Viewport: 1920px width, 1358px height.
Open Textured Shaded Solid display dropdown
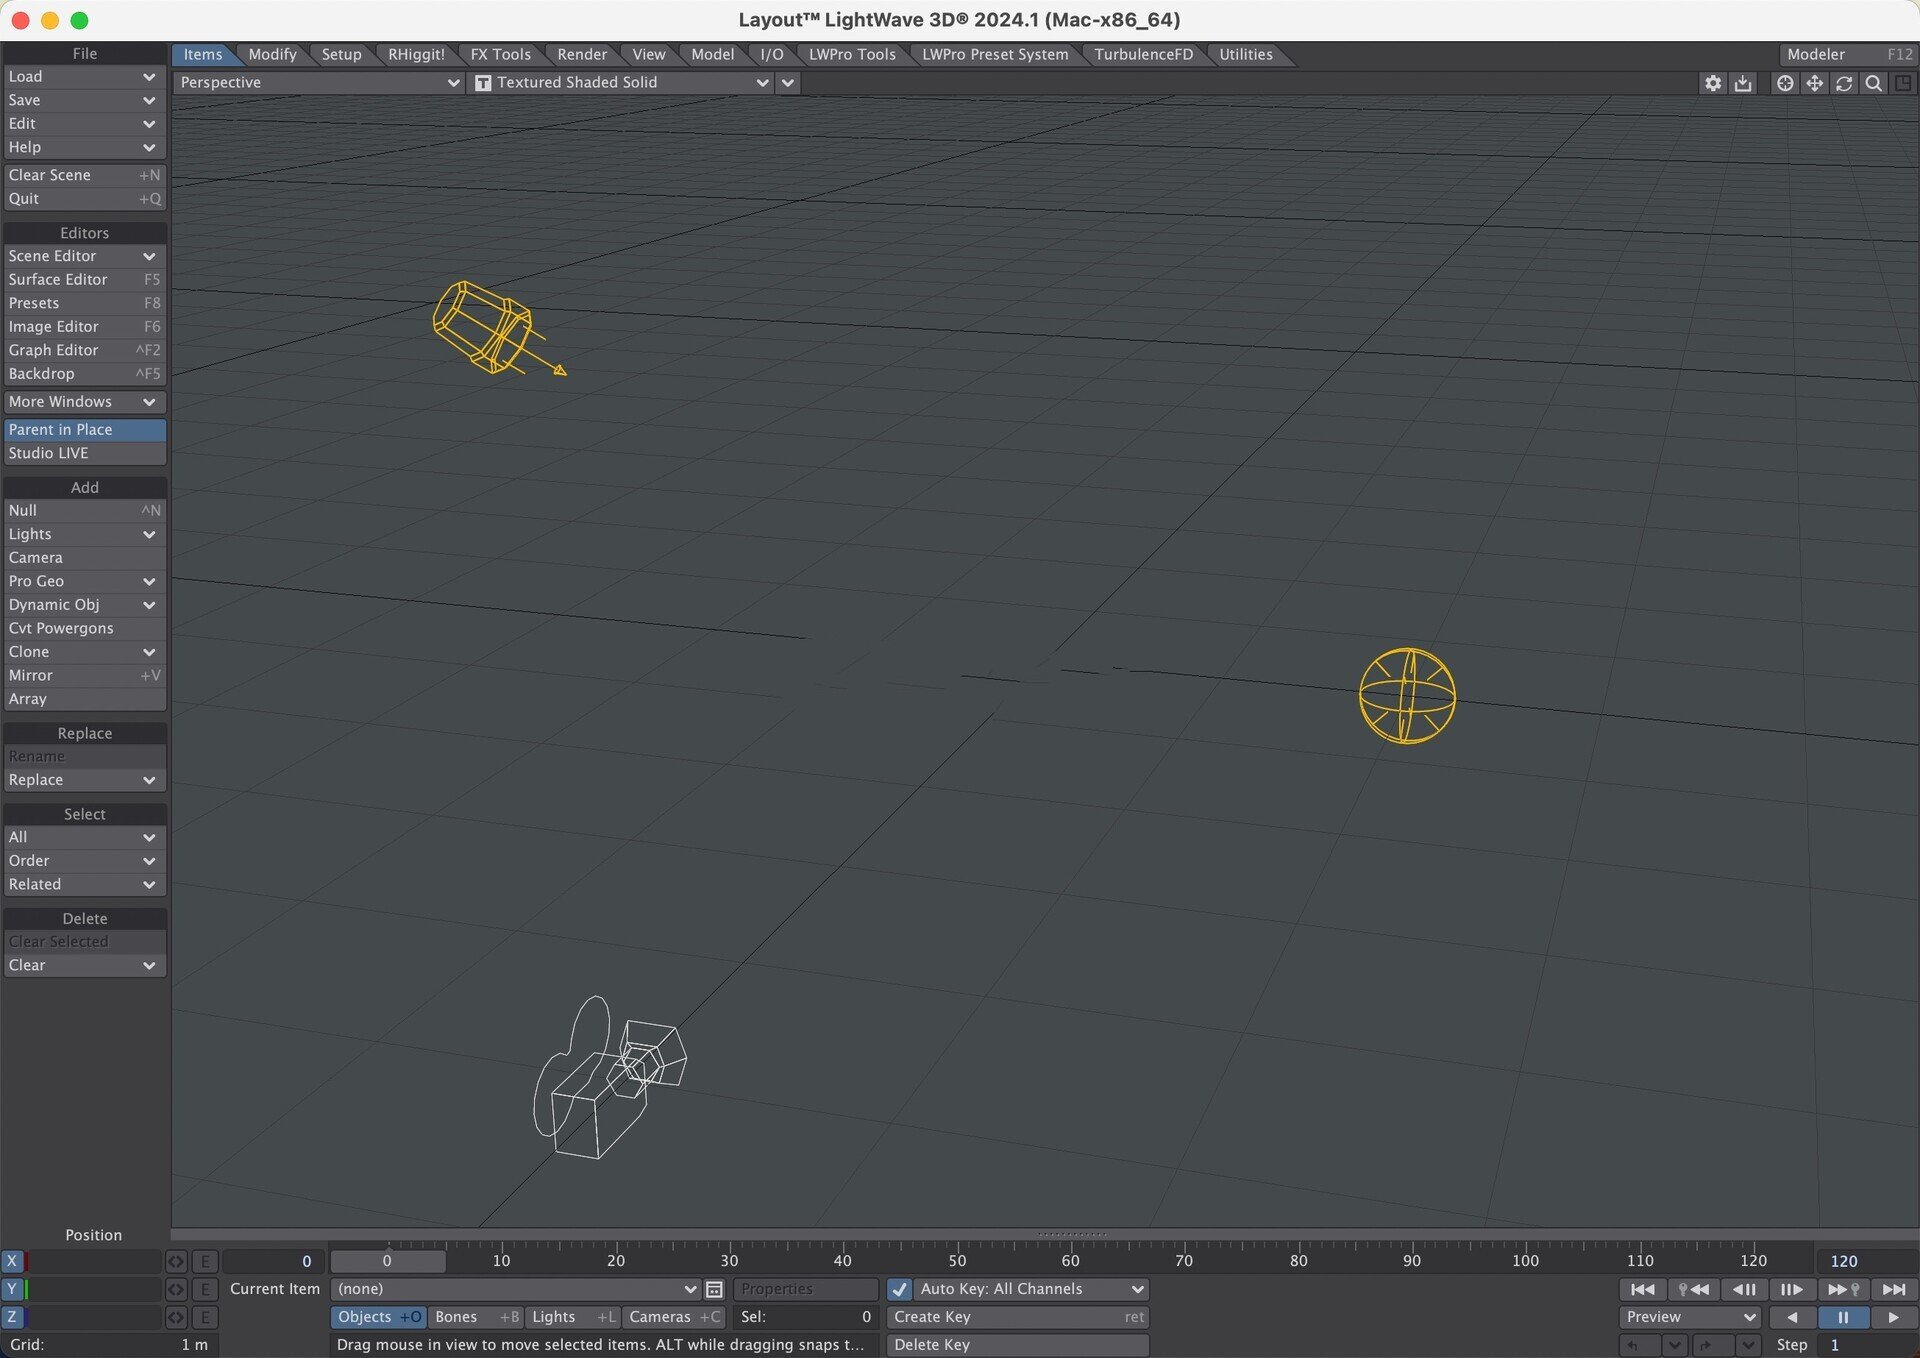tap(621, 83)
